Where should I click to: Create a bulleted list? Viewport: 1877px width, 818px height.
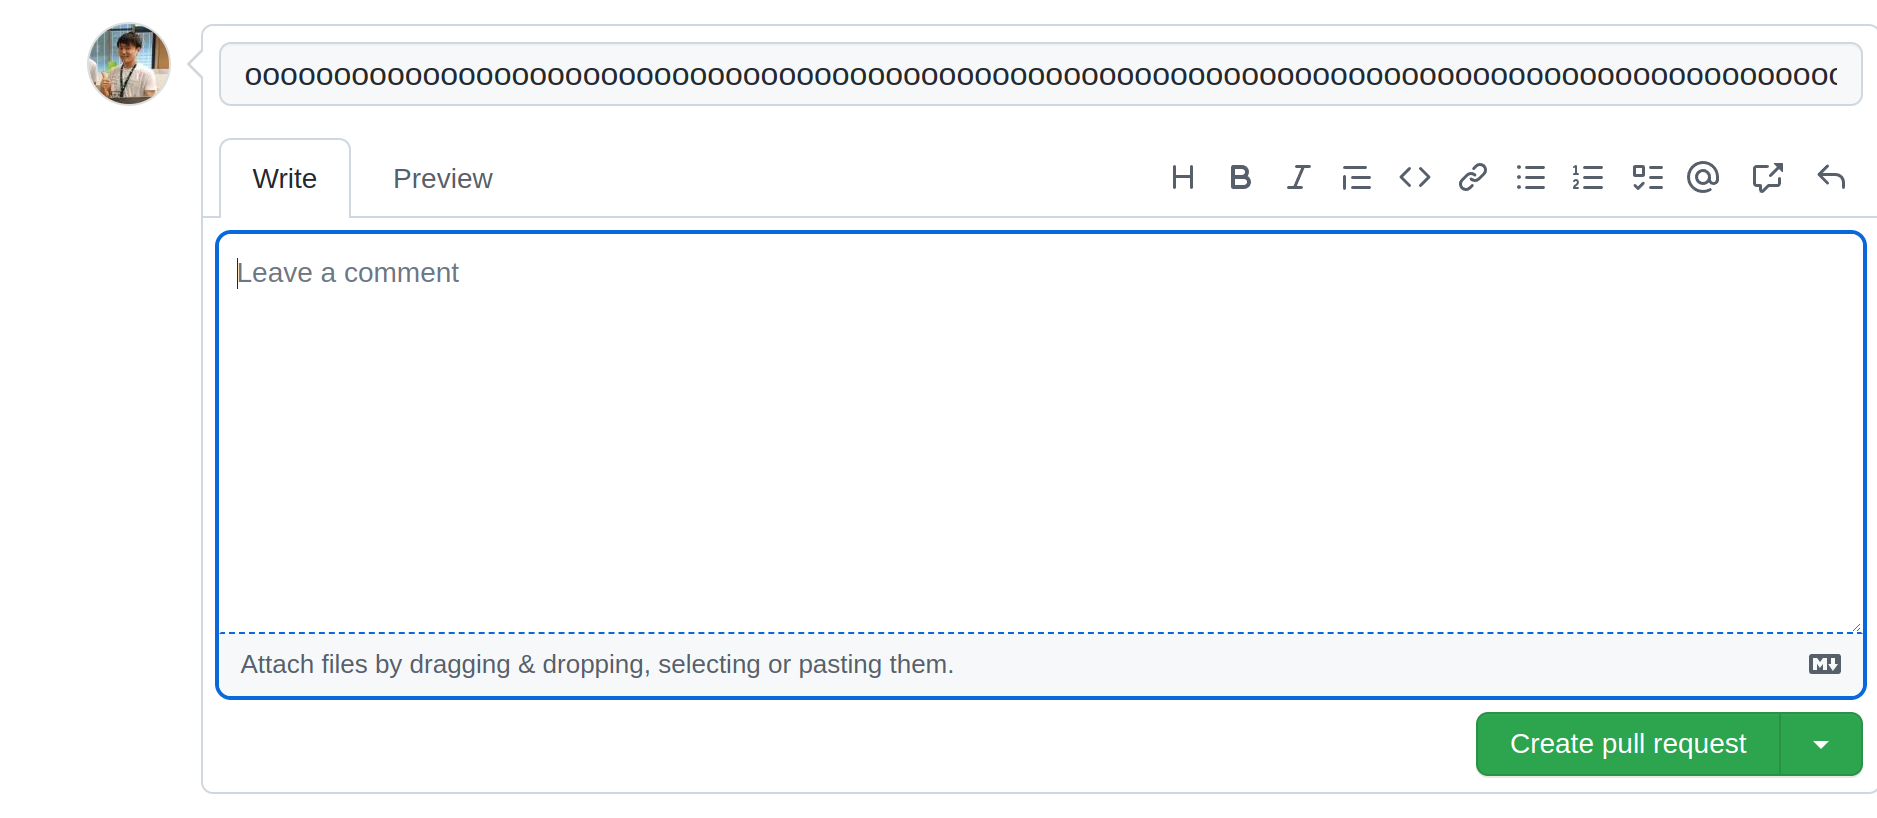click(1530, 178)
